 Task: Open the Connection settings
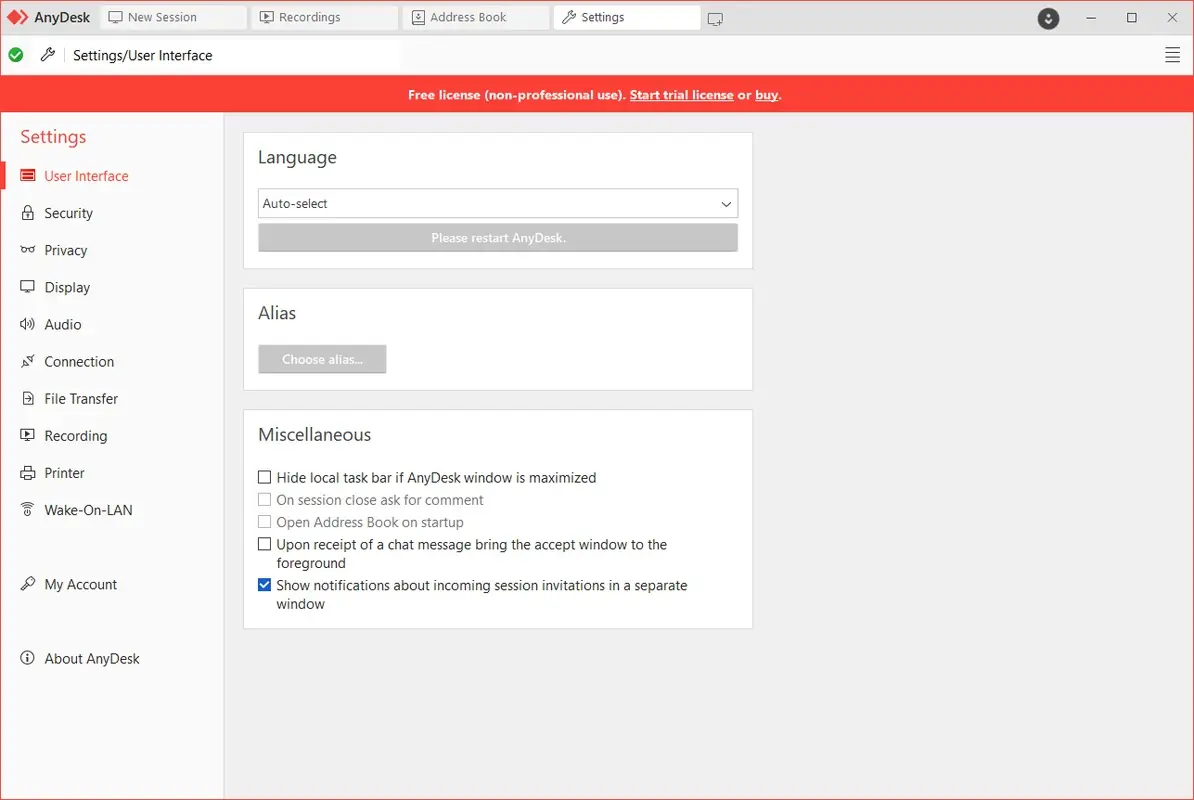coord(78,361)
